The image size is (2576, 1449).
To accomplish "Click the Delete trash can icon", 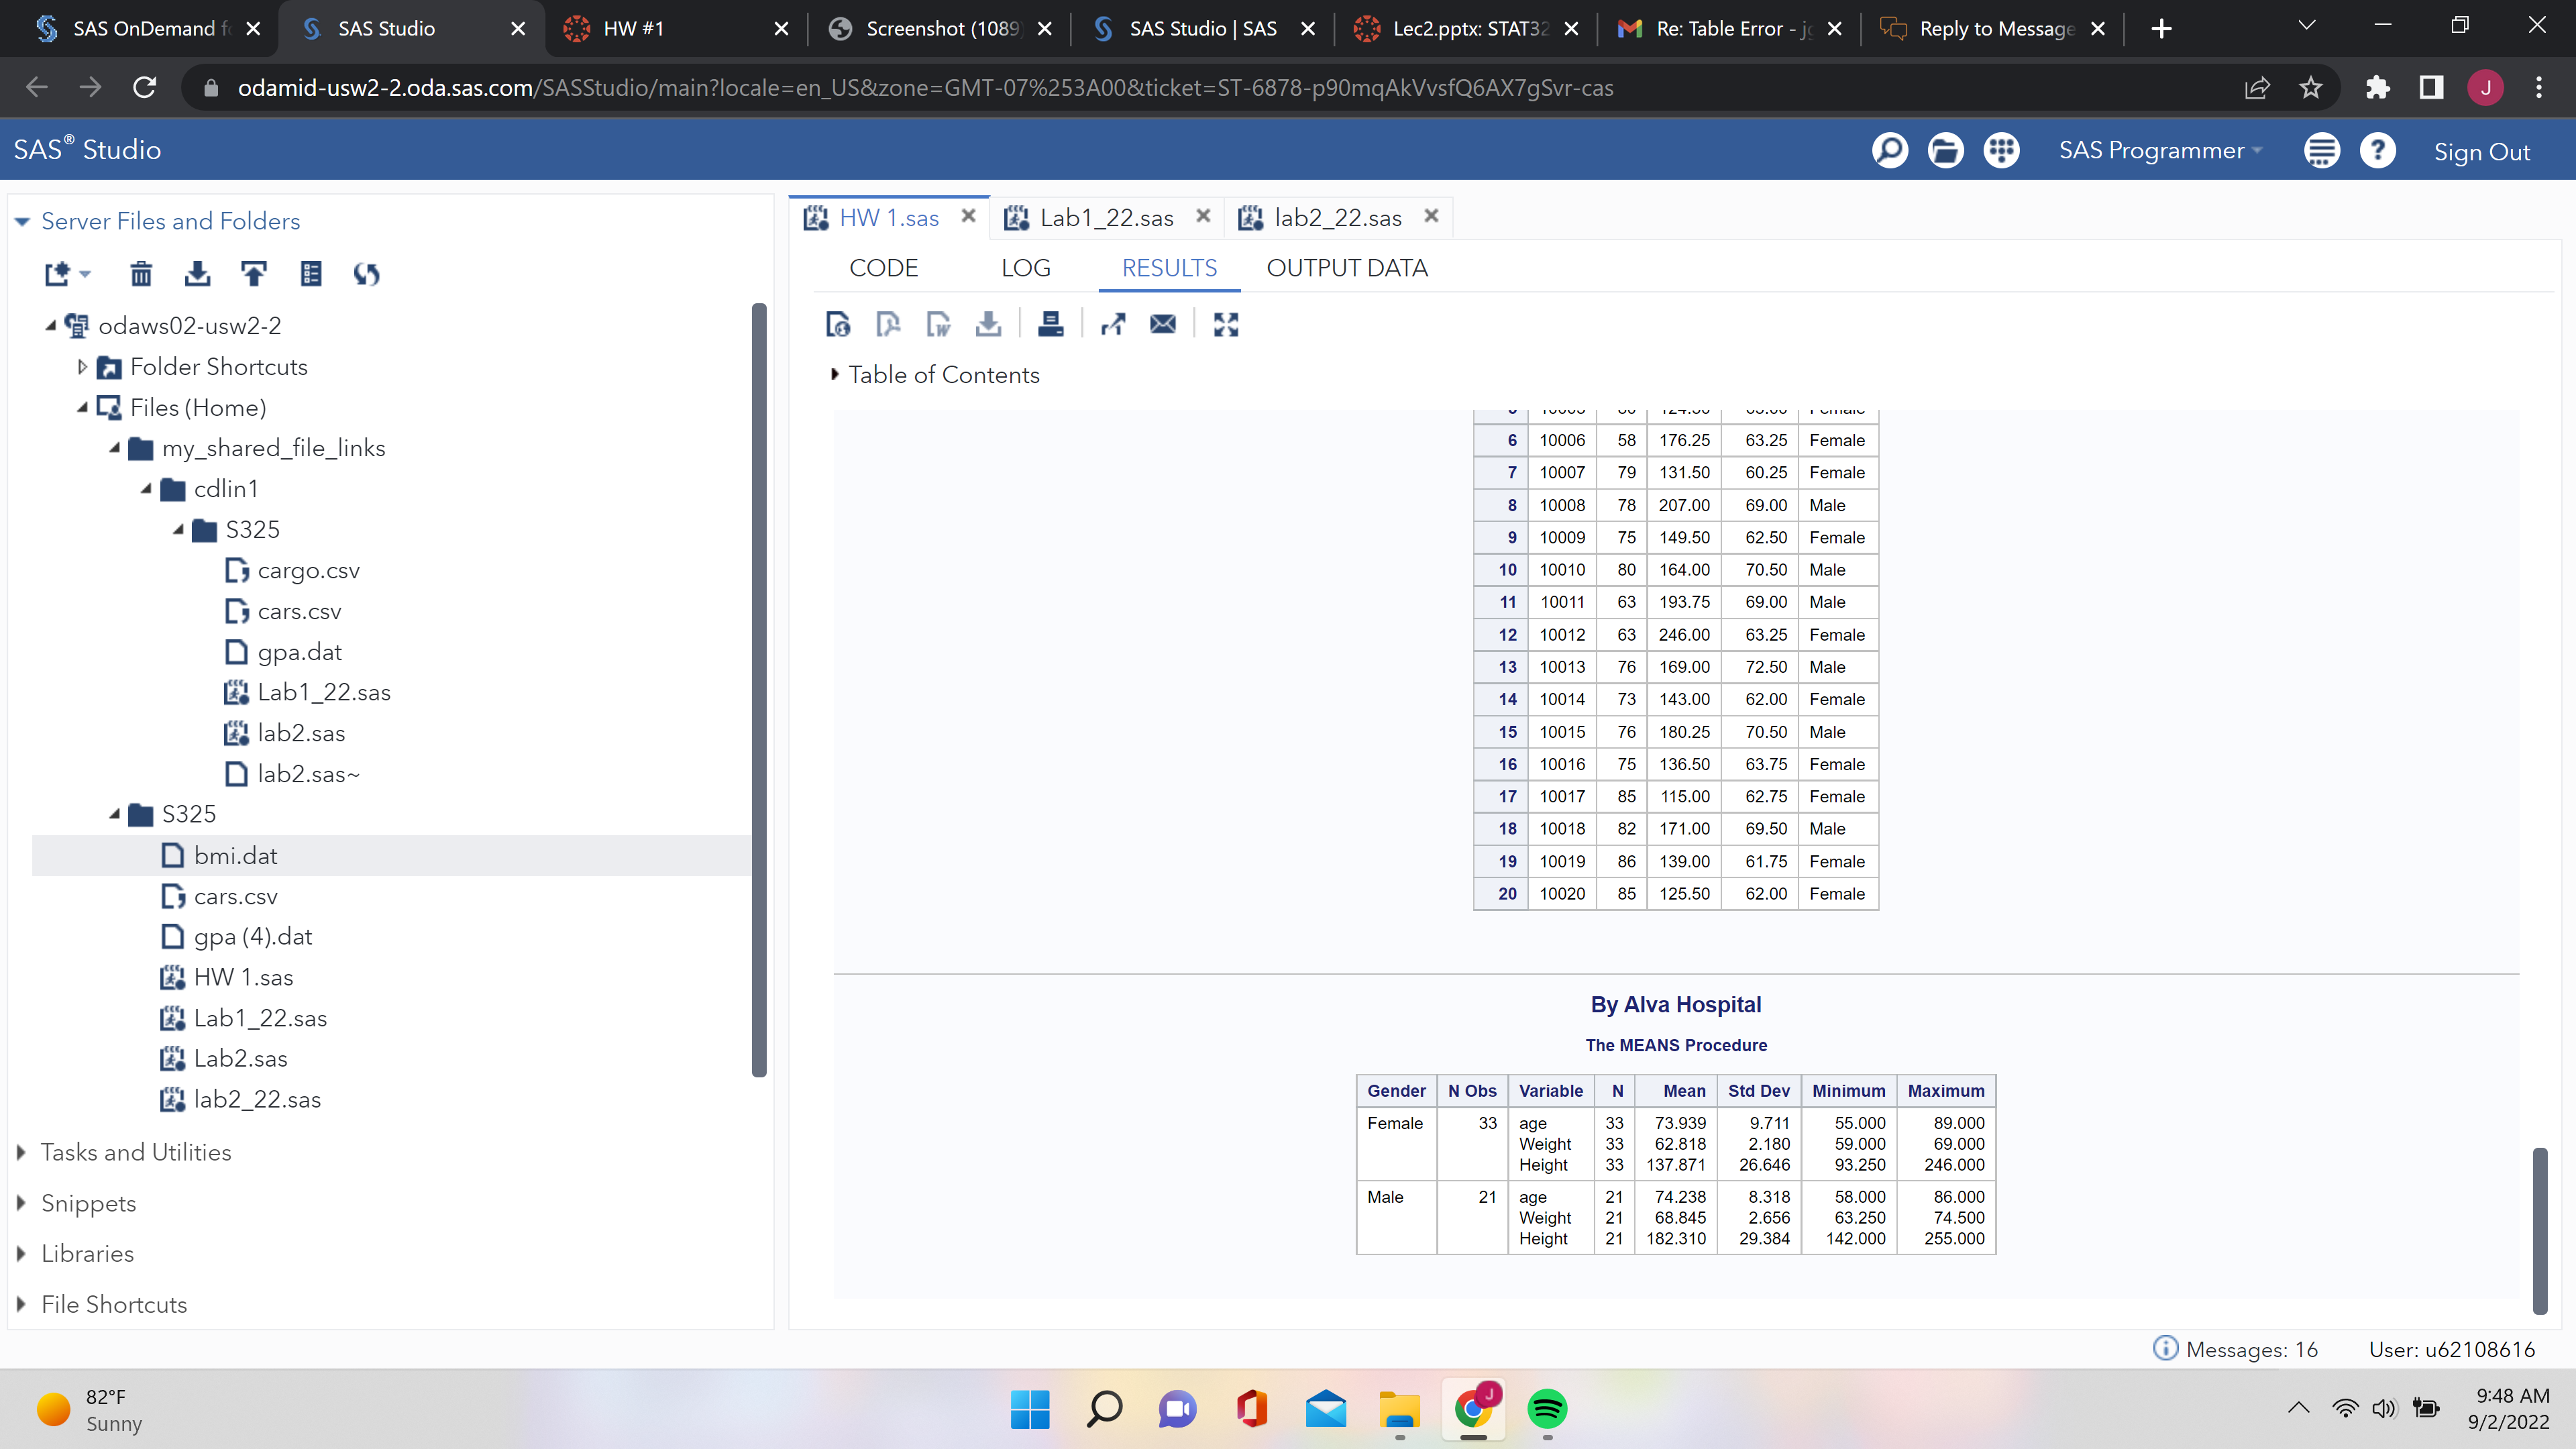I will pos(141,273).
